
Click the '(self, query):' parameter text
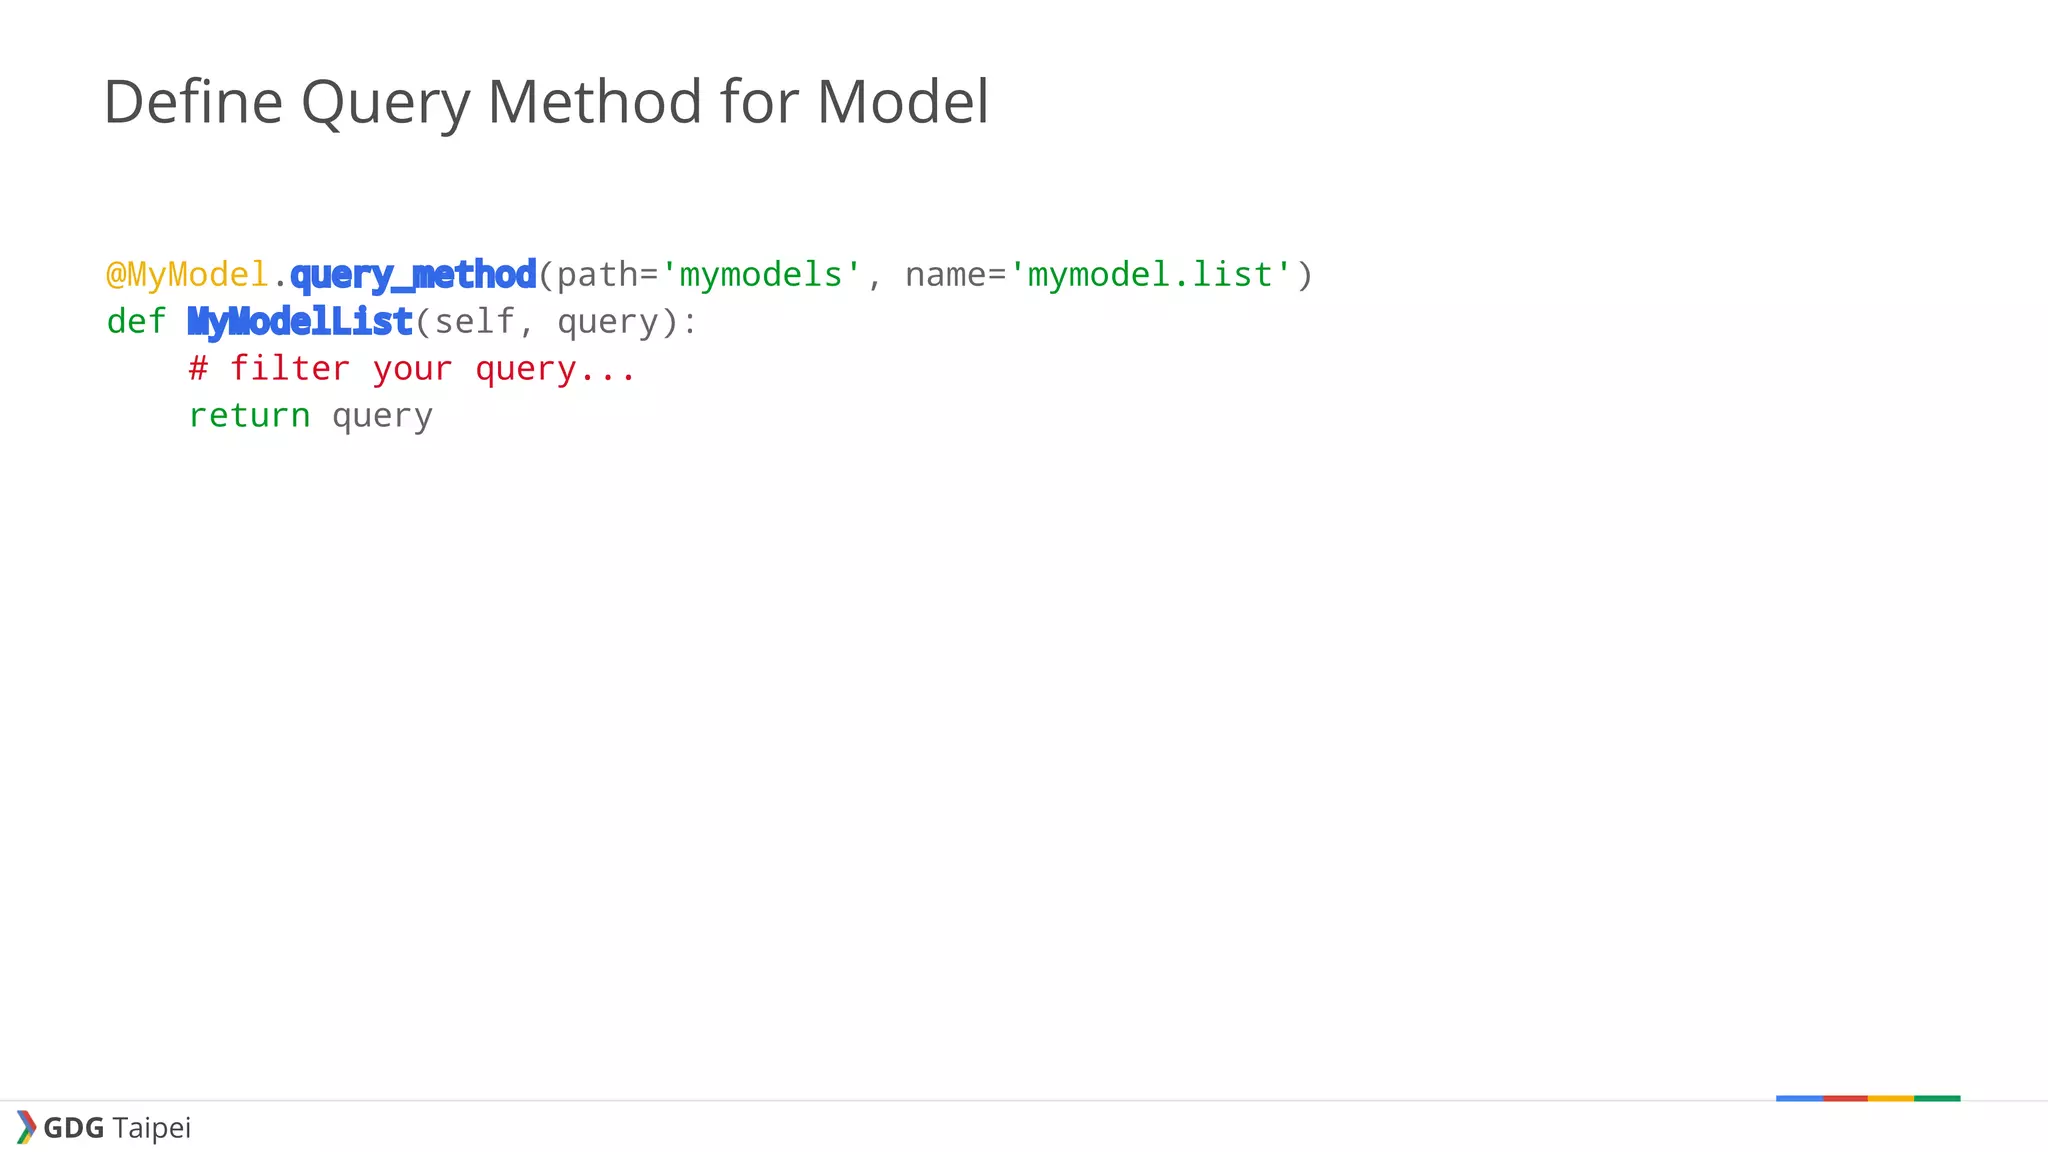point(556,322)
